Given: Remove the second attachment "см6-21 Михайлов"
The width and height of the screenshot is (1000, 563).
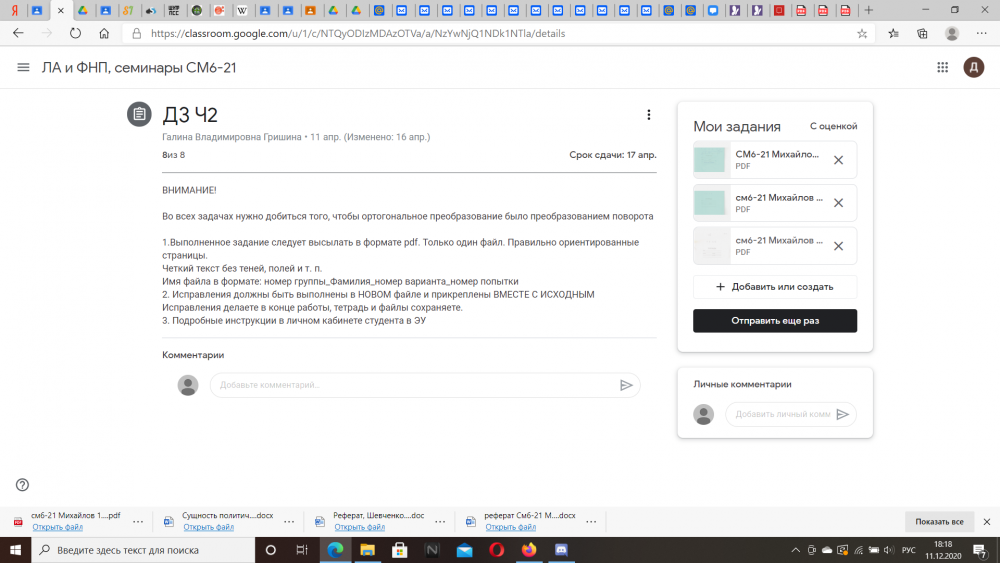Looking at the screenshot, I should tap(838, 203).
